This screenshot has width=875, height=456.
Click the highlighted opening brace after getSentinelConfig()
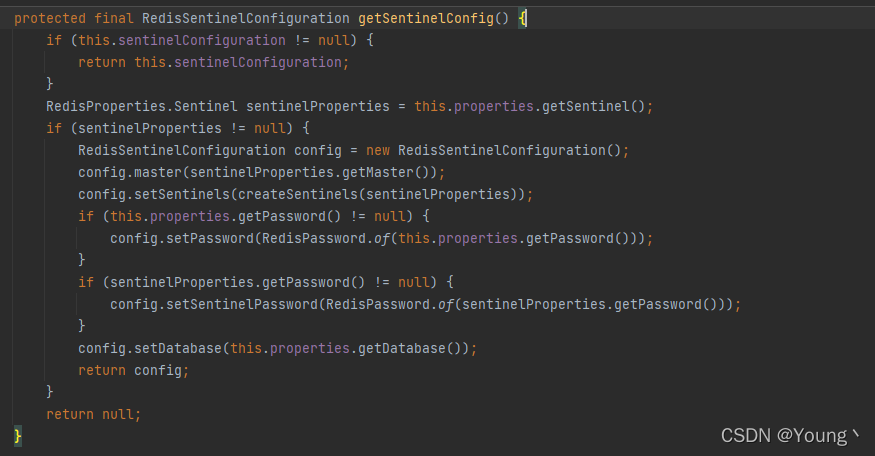[522, 18]
